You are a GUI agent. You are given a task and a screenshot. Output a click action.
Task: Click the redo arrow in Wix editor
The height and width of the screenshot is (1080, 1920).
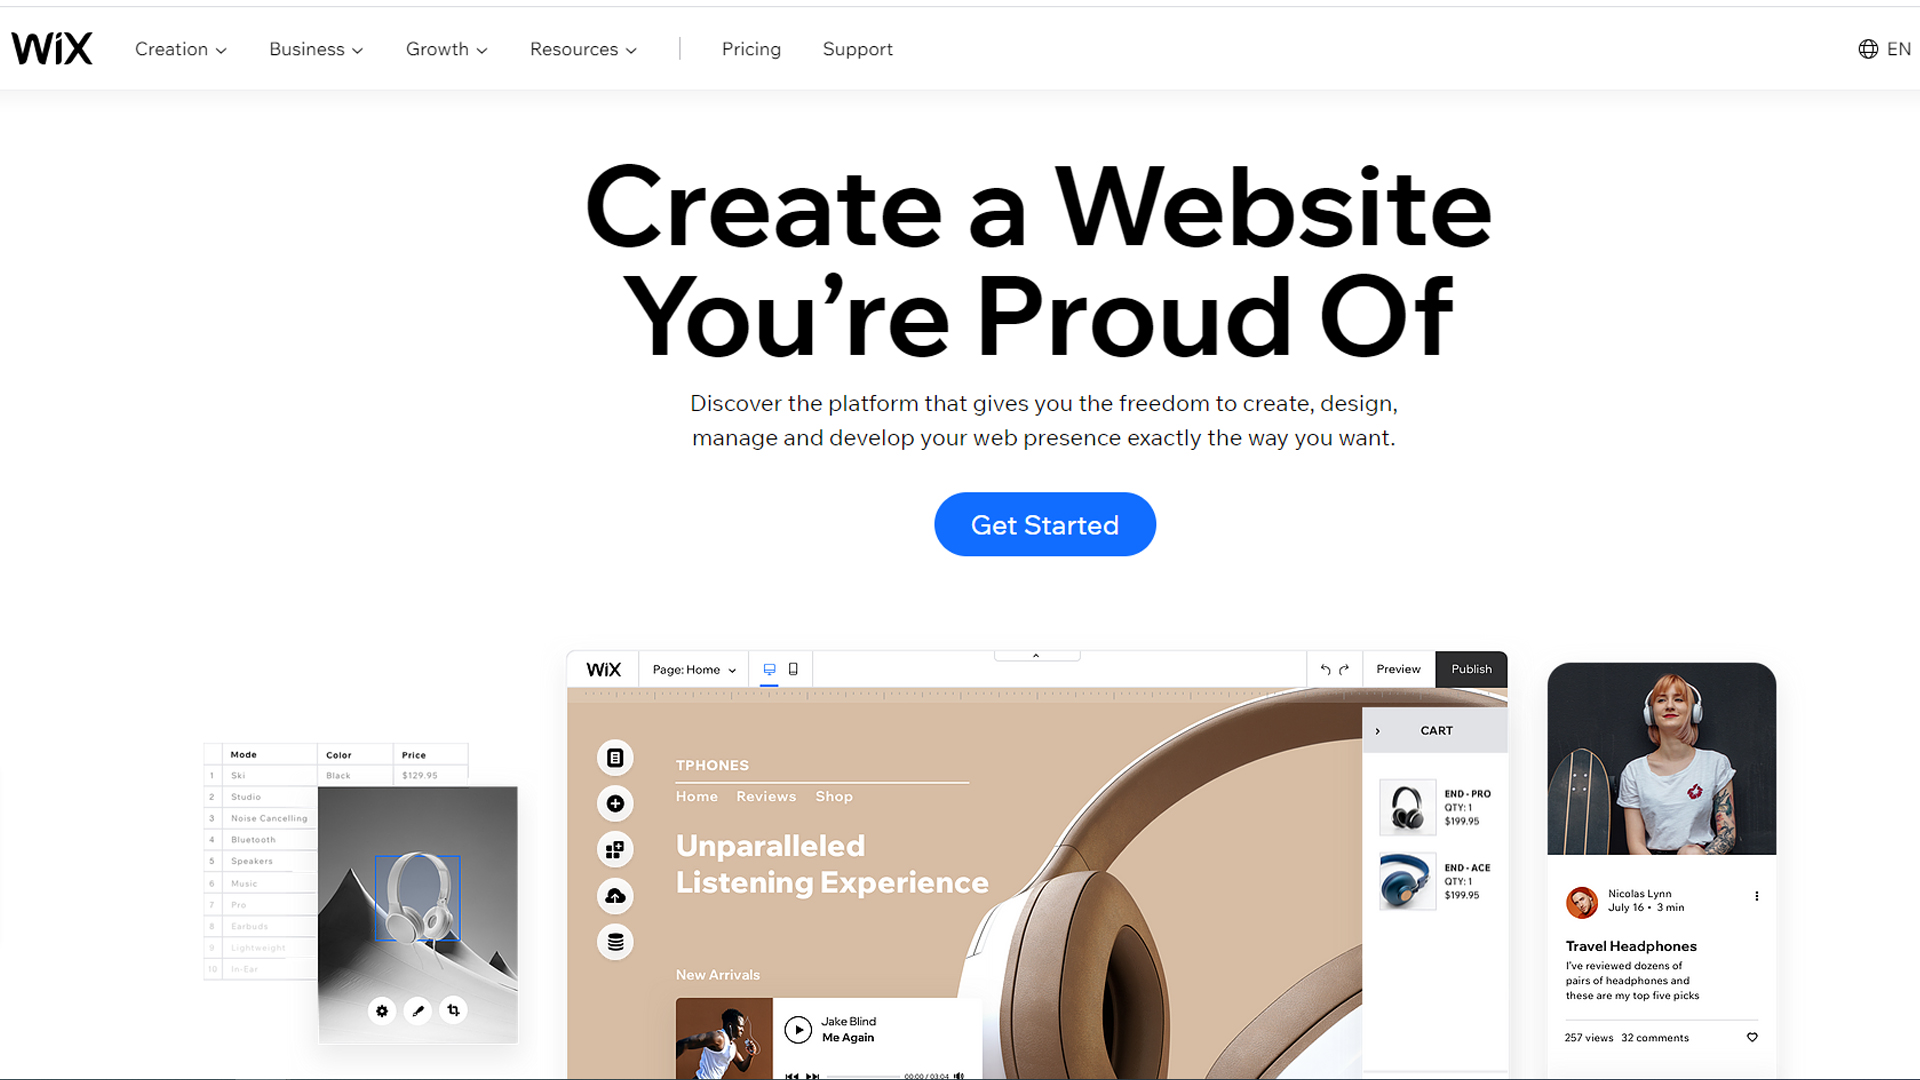pos(1344,669)
